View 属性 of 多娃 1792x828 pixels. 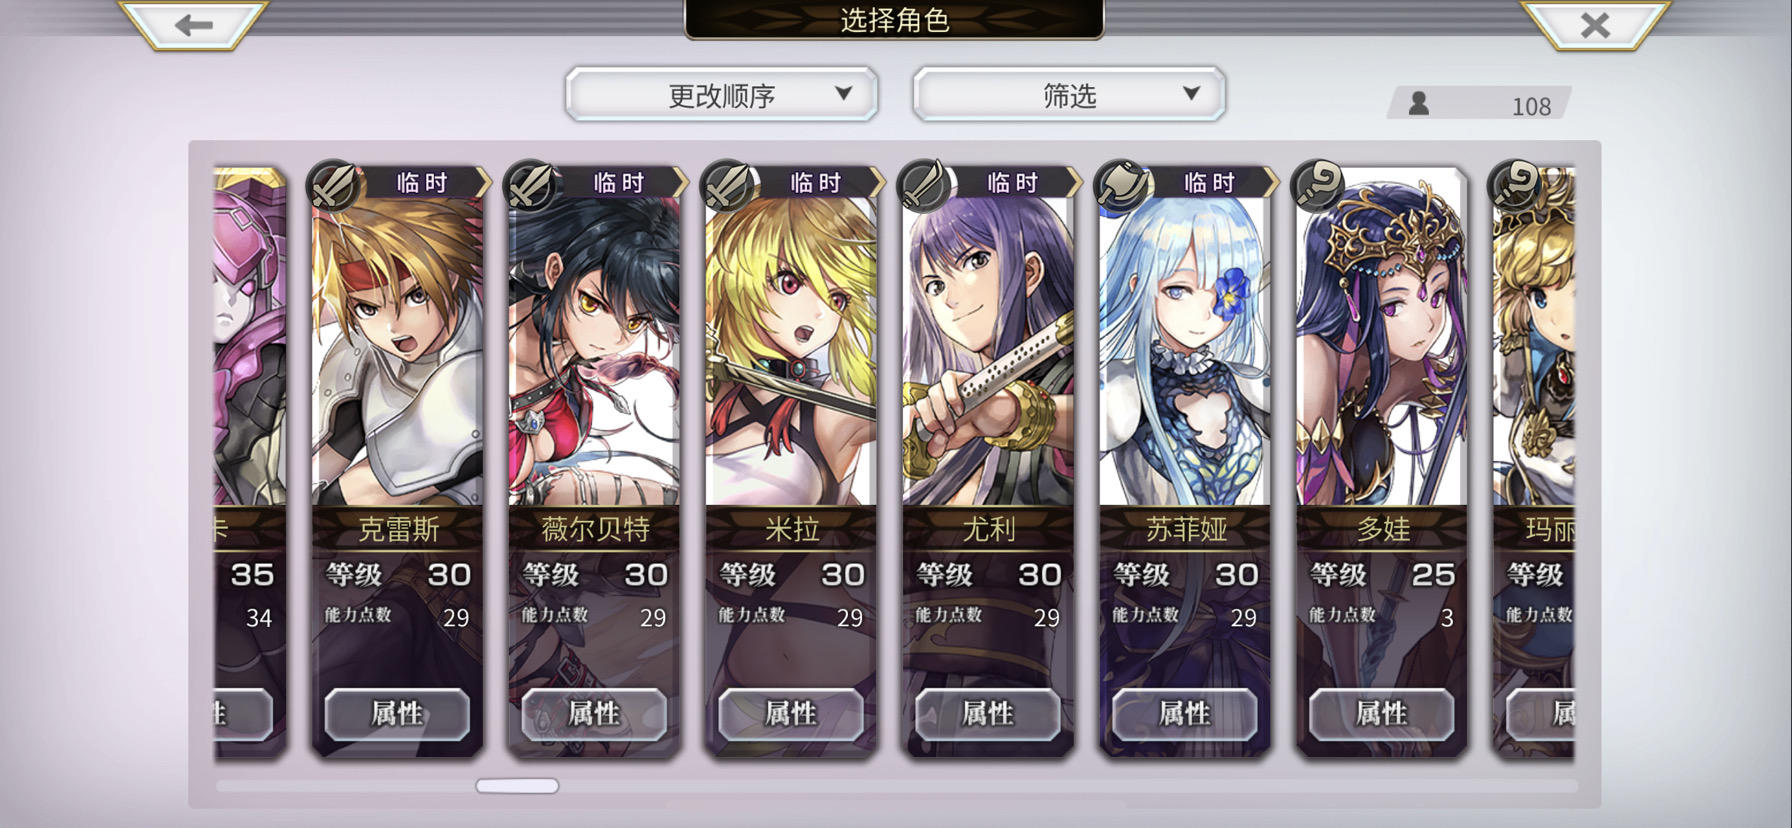click(1382, 714)
